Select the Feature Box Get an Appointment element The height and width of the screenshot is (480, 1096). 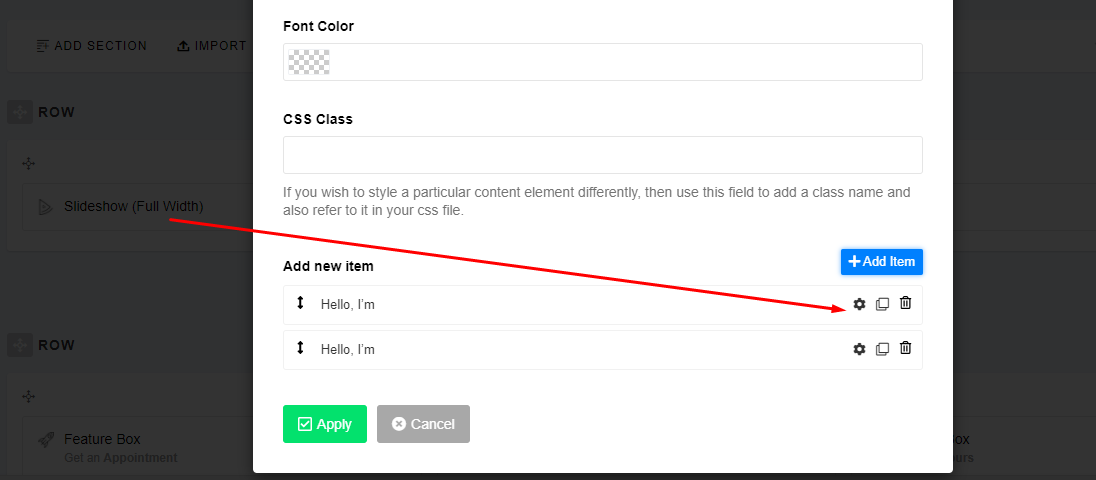120,447
